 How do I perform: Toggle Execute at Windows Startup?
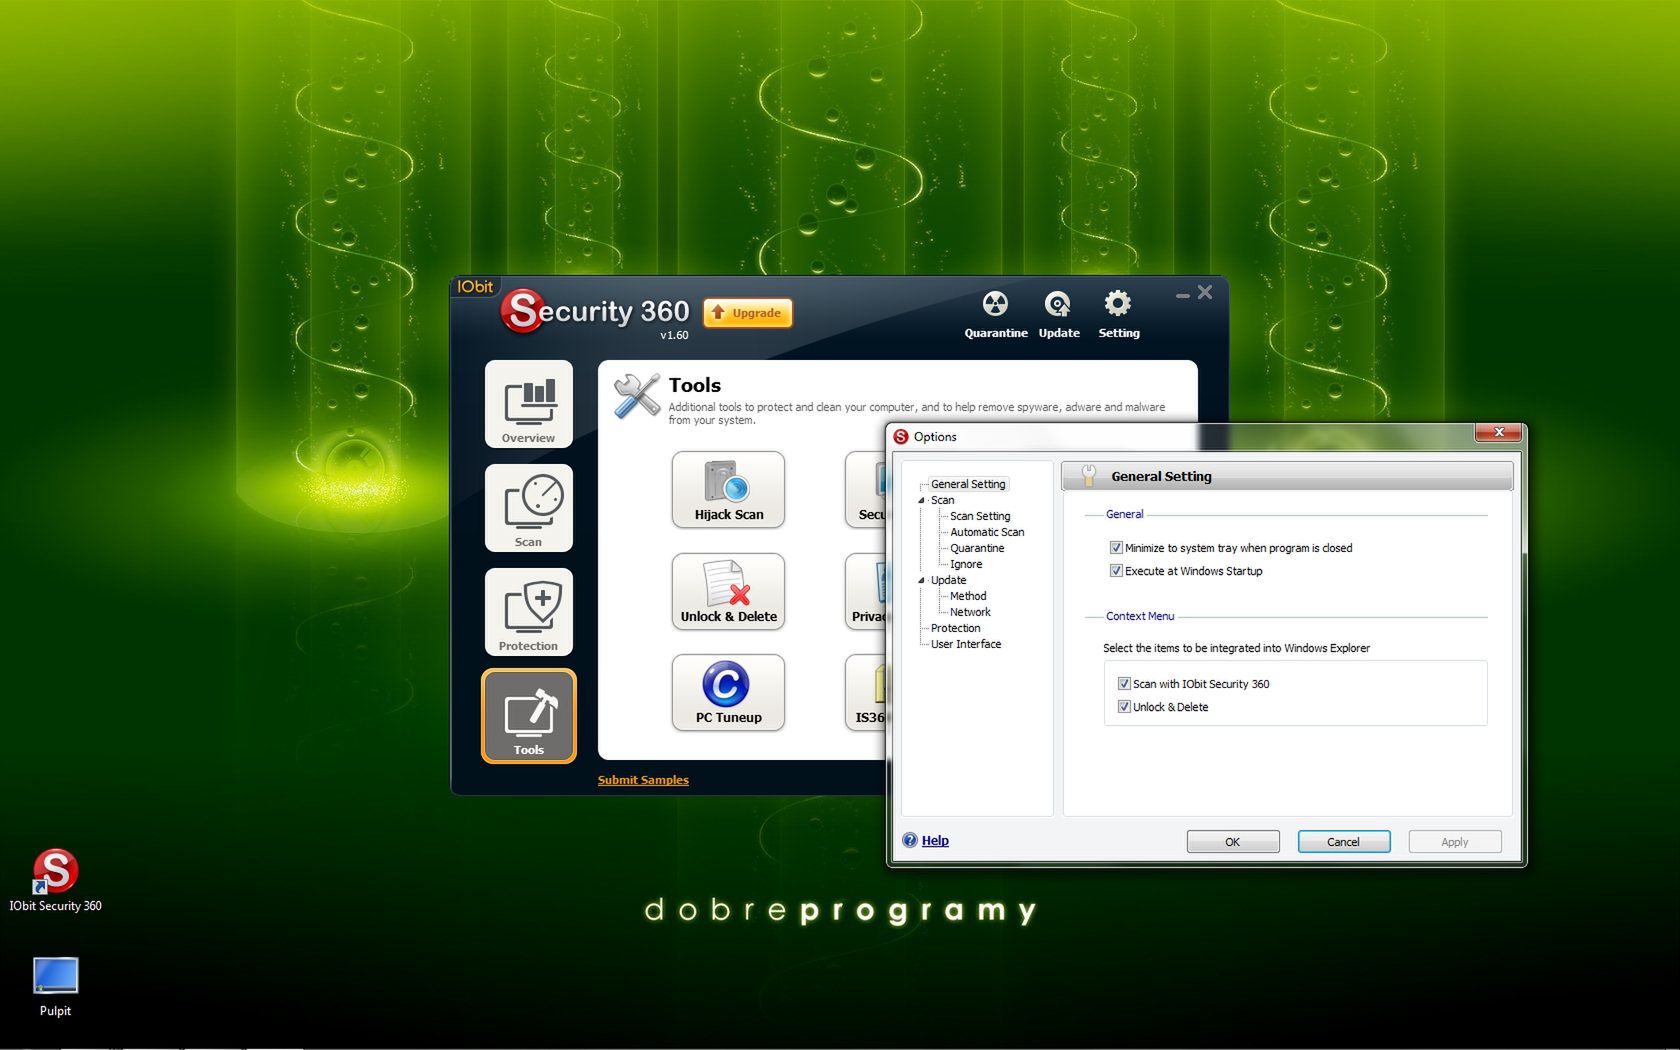click(1116, 571)
